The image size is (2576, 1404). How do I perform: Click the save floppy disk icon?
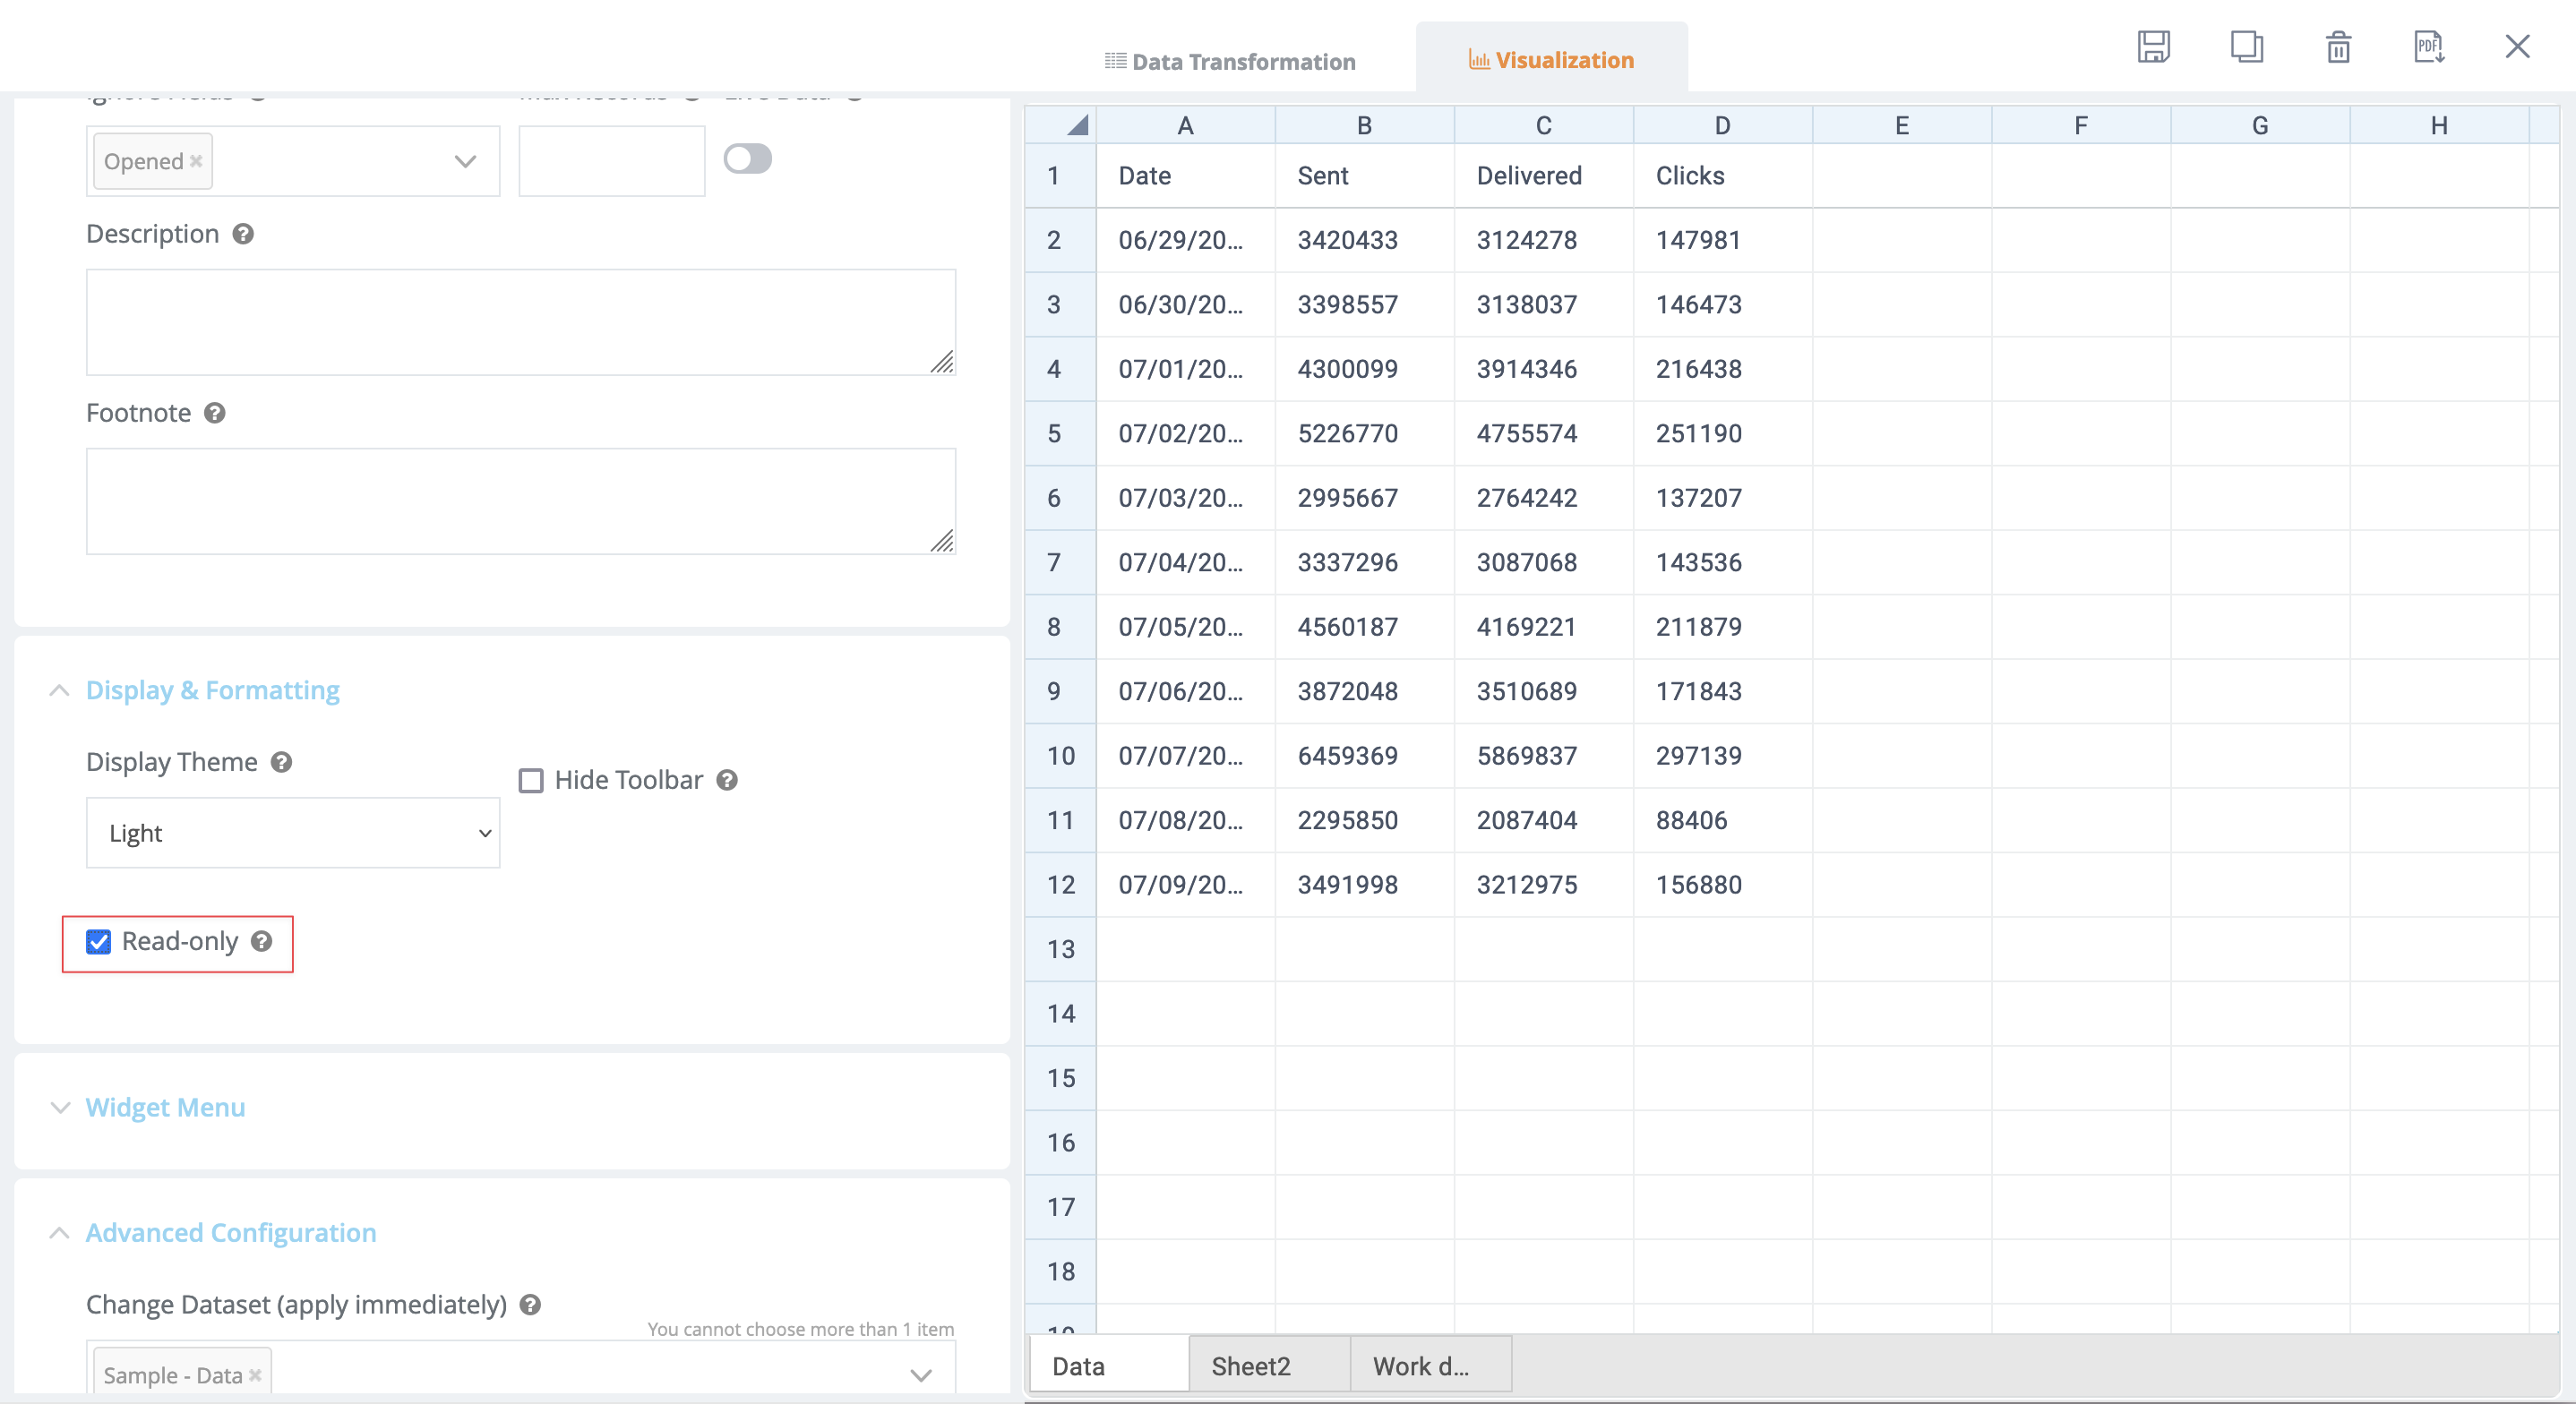(x=2153, y=46)
